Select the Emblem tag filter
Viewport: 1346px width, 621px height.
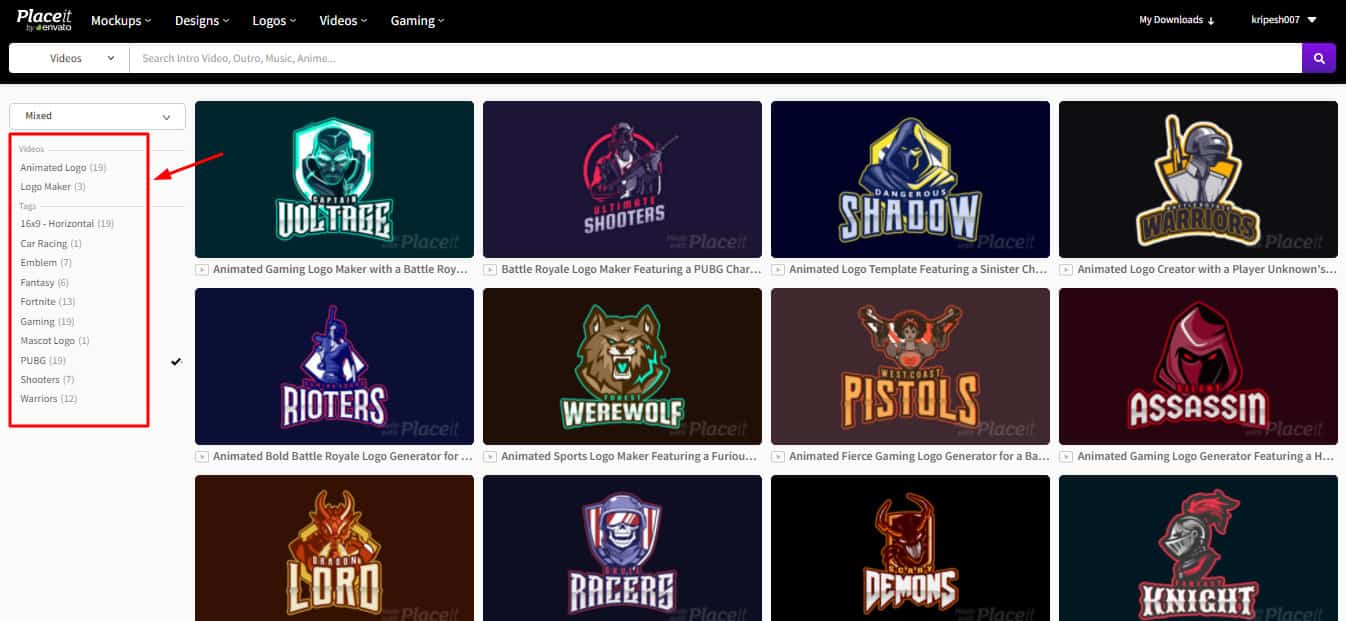click(46, 263)
